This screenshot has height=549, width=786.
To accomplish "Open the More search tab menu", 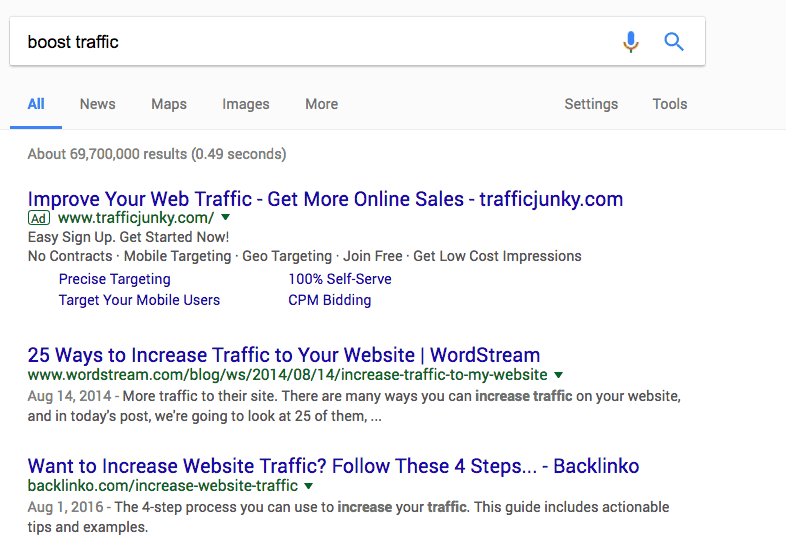I will point(321,104).
